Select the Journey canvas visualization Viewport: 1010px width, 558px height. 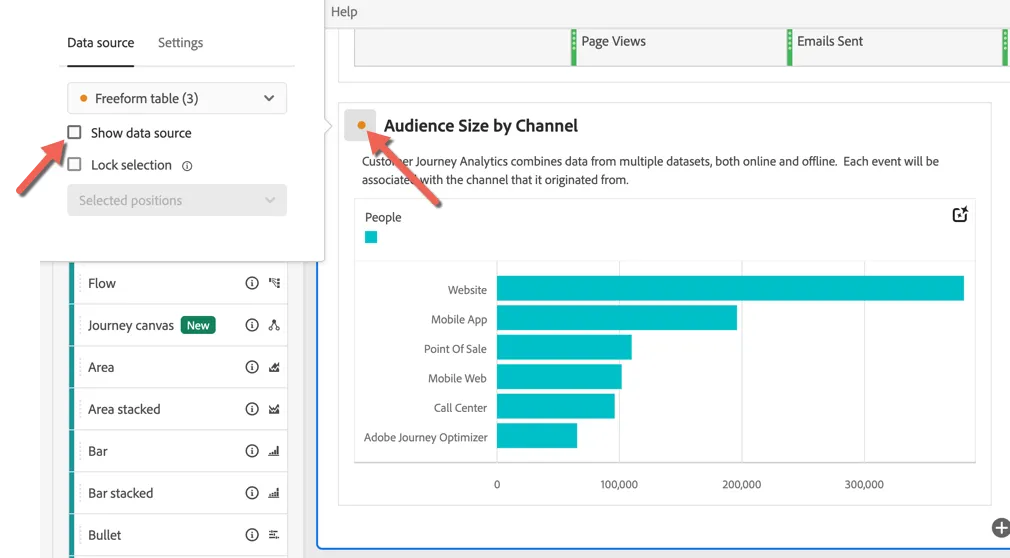180,325
